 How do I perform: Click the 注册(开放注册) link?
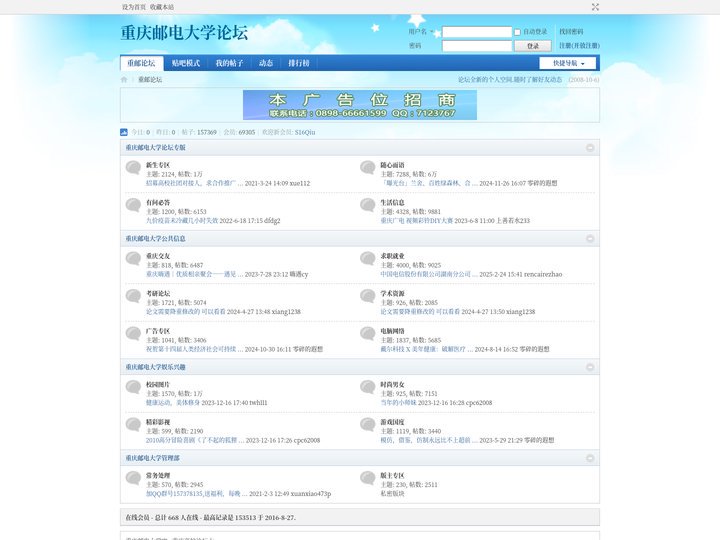point(579,45)
